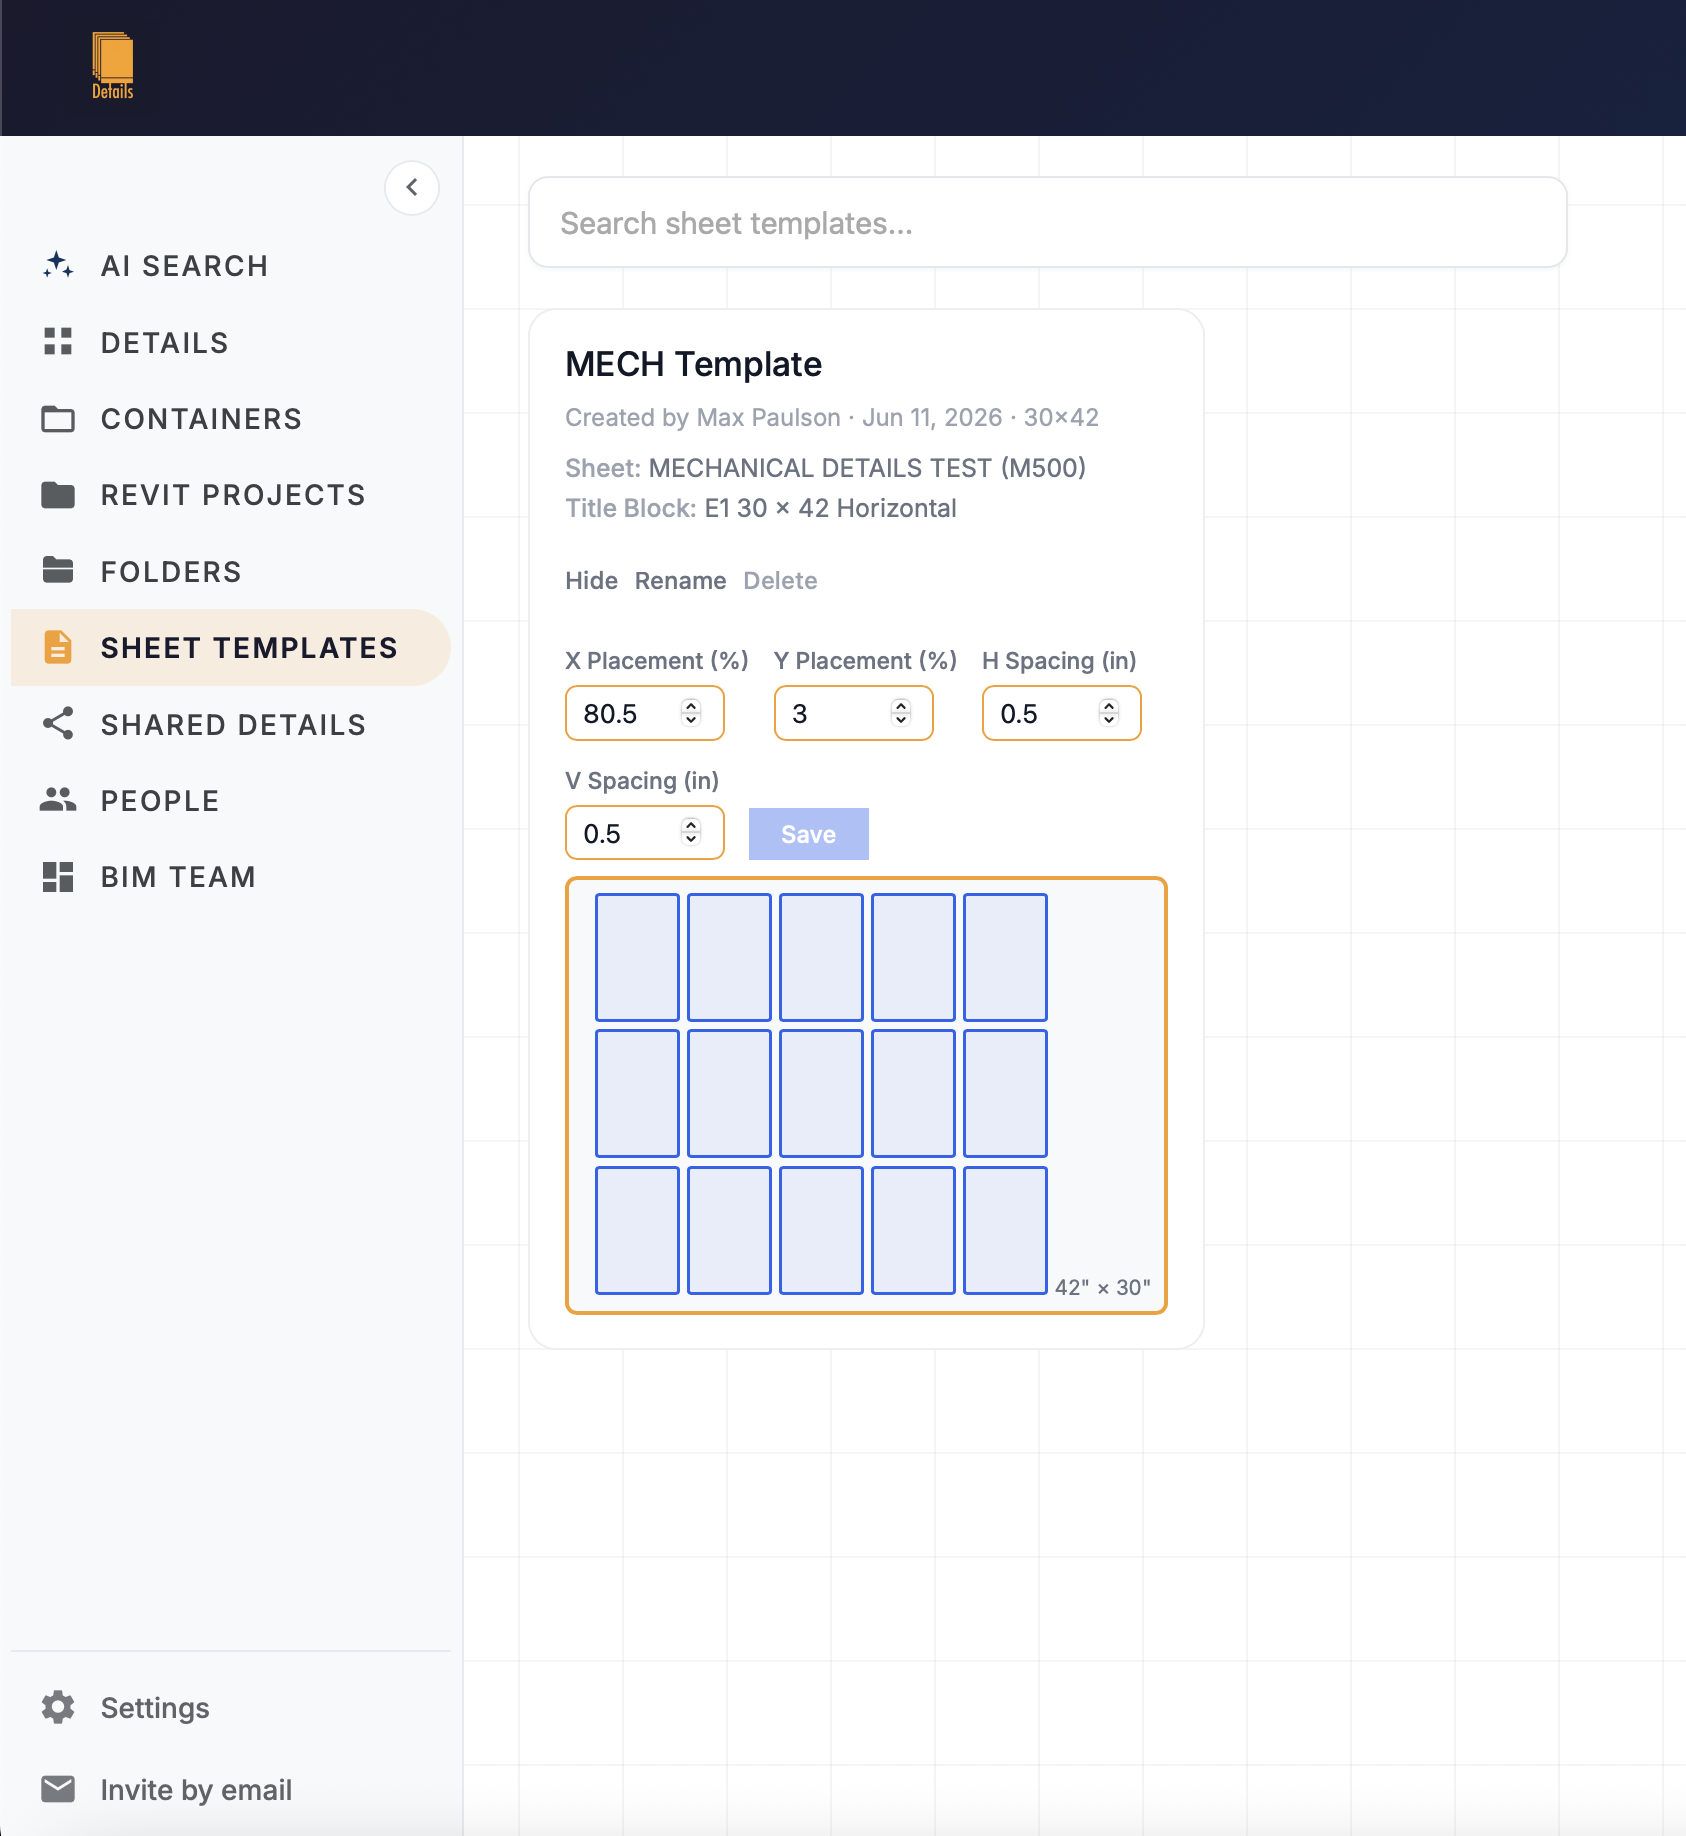Viewport: 1686px width, 1836px height.
Task: Click the Details app logo
Action: point(113,66)
